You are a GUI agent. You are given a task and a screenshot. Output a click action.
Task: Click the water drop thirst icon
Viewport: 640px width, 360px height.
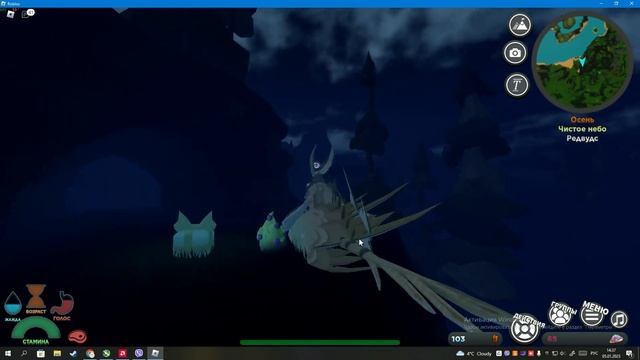13,304
